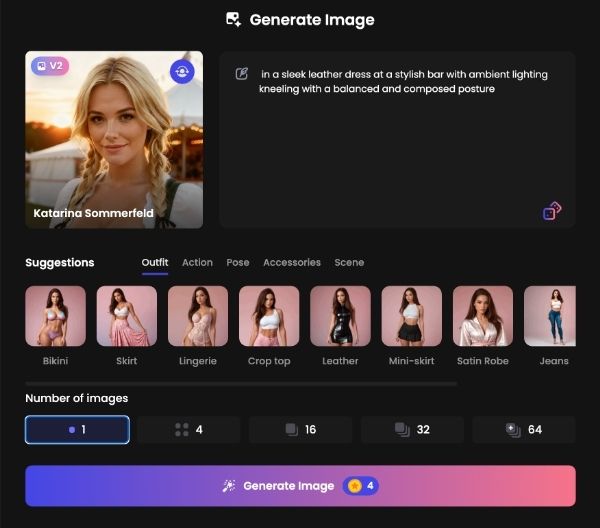Choose the Leather outfit thumbnail

340,316
